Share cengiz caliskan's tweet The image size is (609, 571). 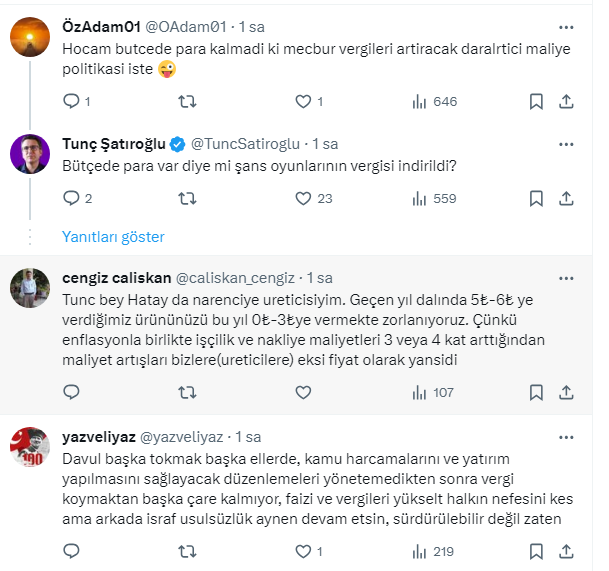[566, 393]
